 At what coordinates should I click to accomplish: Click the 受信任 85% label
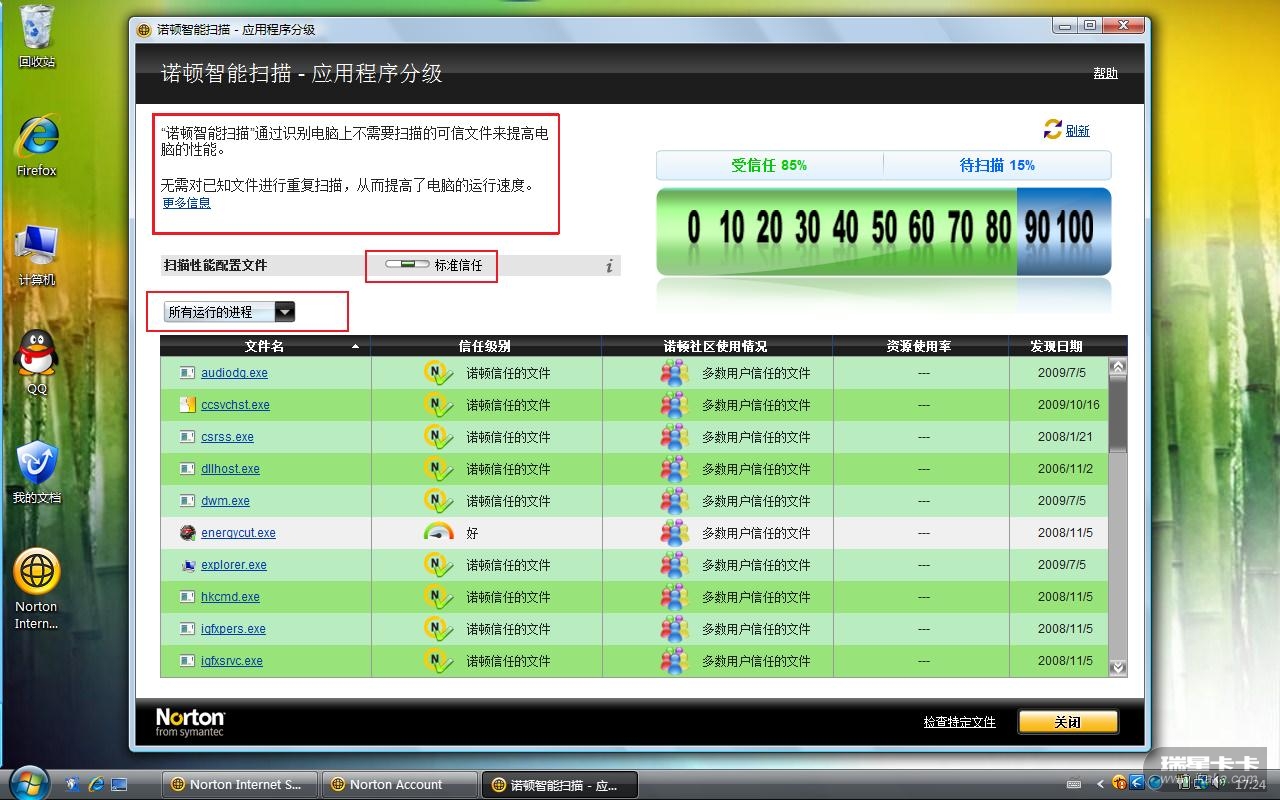[769, 165]
